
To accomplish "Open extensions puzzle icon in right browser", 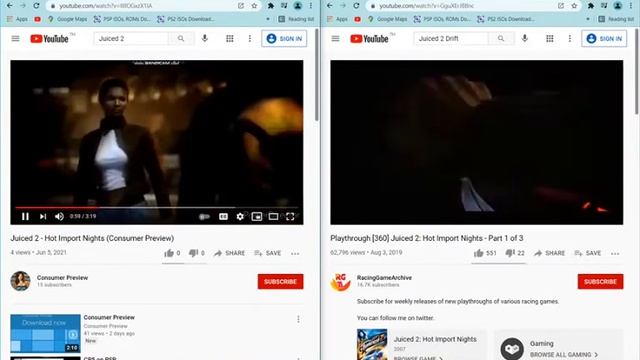I will click(591, 6).
